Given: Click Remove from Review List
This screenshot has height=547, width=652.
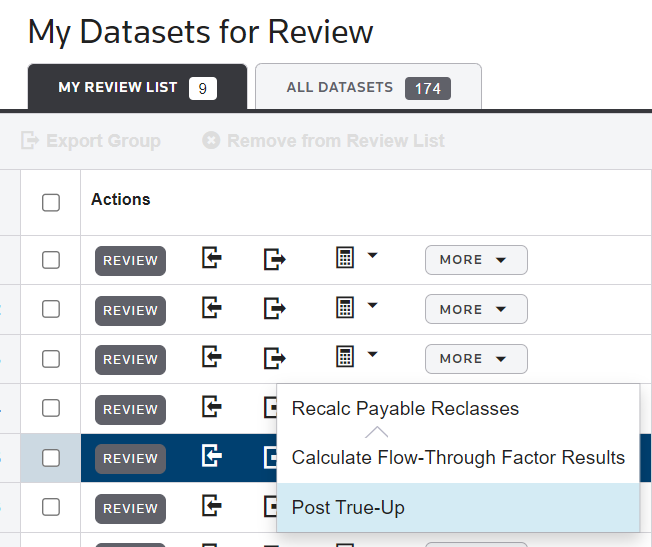Looking at the screenshot, I should (324, 141).
